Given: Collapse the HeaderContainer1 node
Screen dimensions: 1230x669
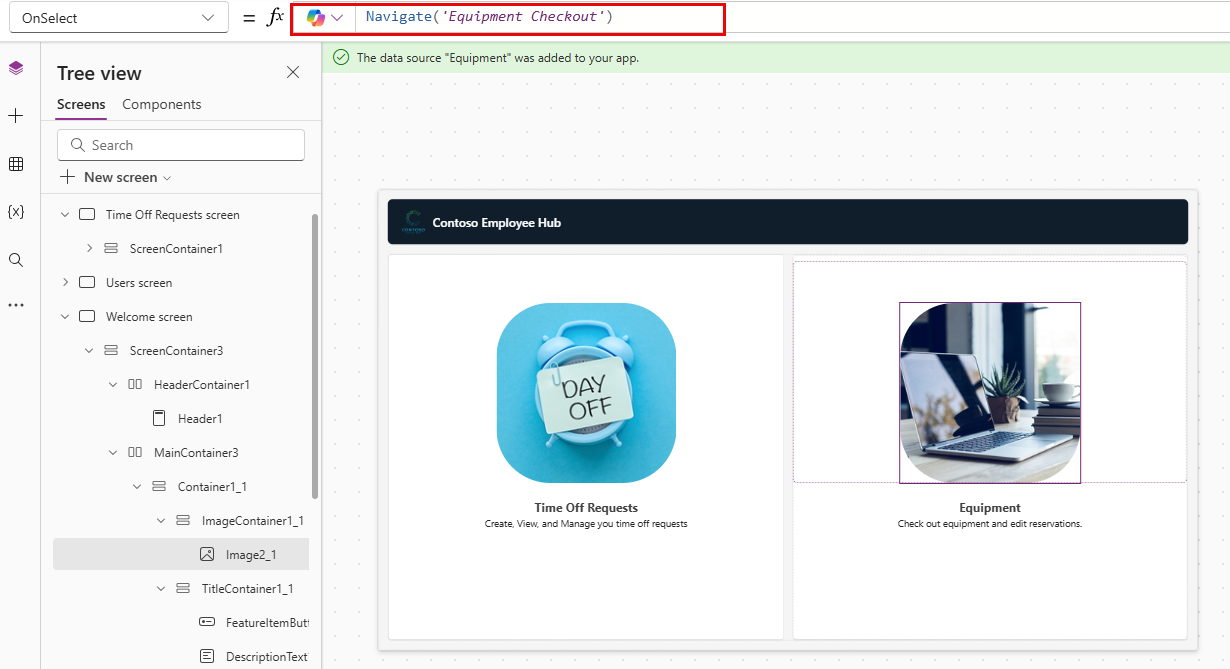Looking at the screenshot, I should pos(113,385).
